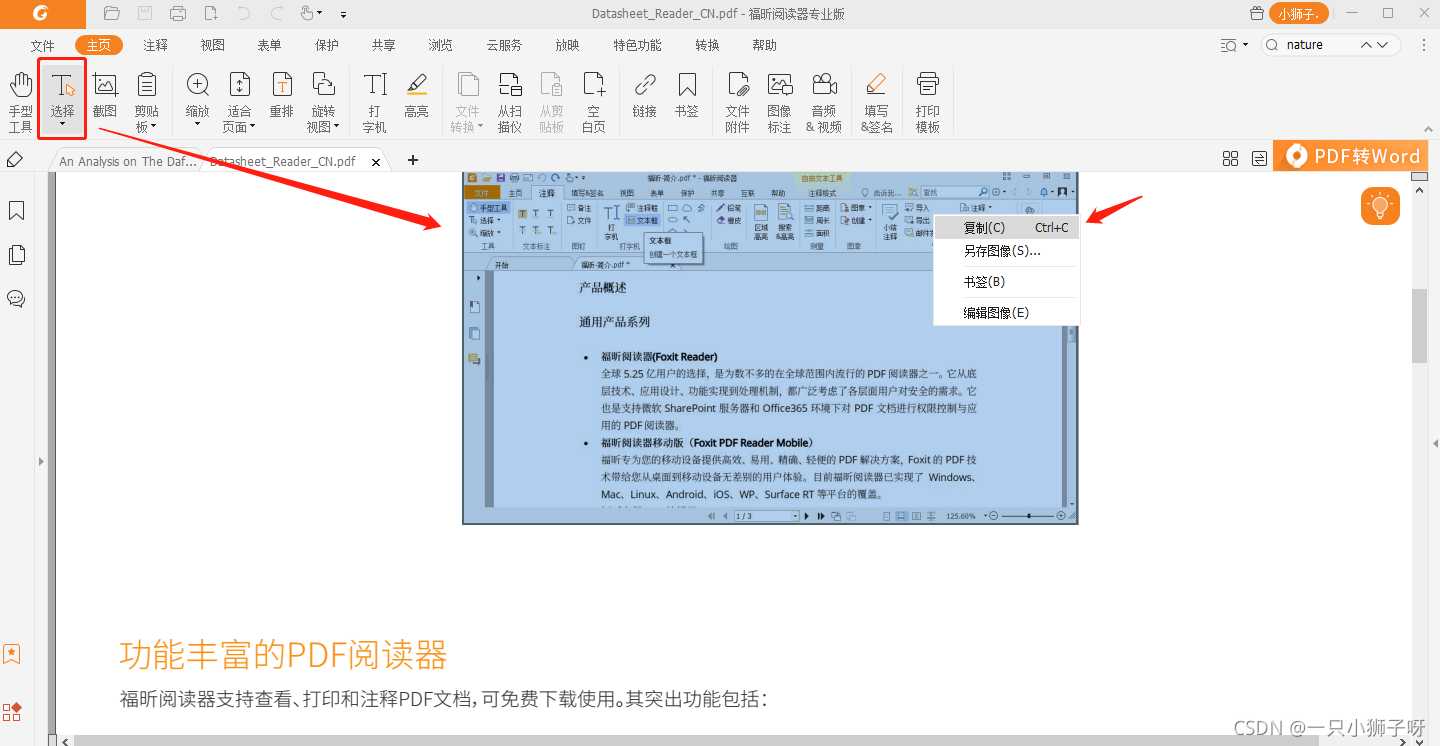Select the 打字机 typewriter tool
The width and height of the screenshot is (1440, 746).
pyautogui.click(x=375, y=102)
